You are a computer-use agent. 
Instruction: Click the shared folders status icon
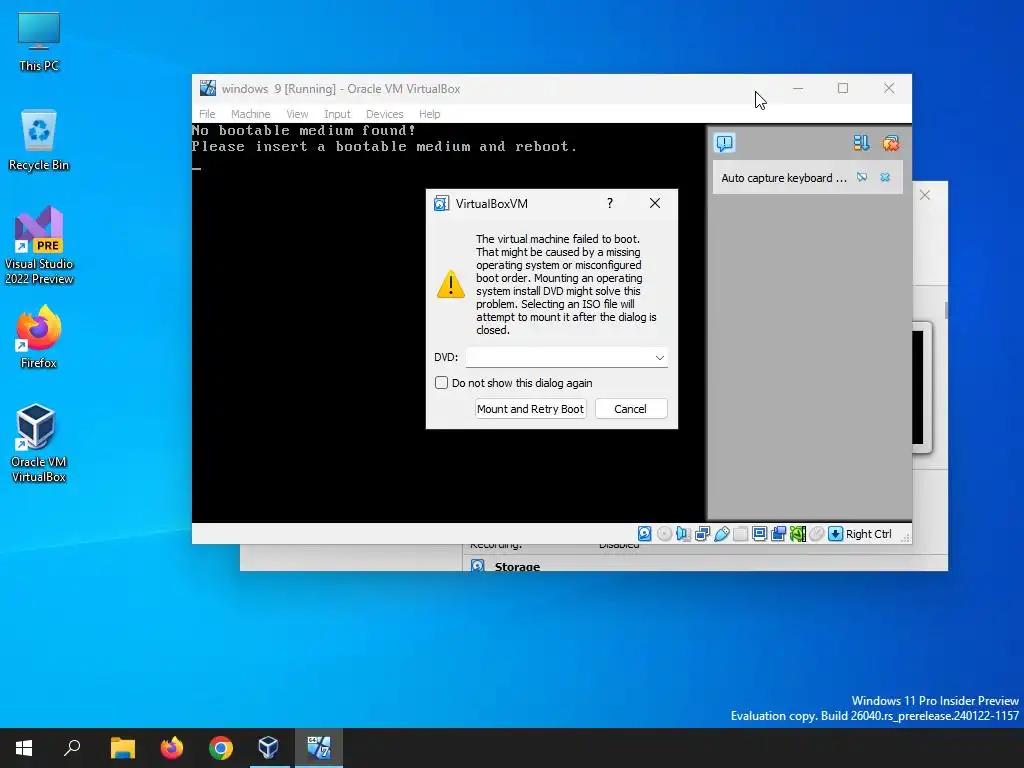[741, 534]
